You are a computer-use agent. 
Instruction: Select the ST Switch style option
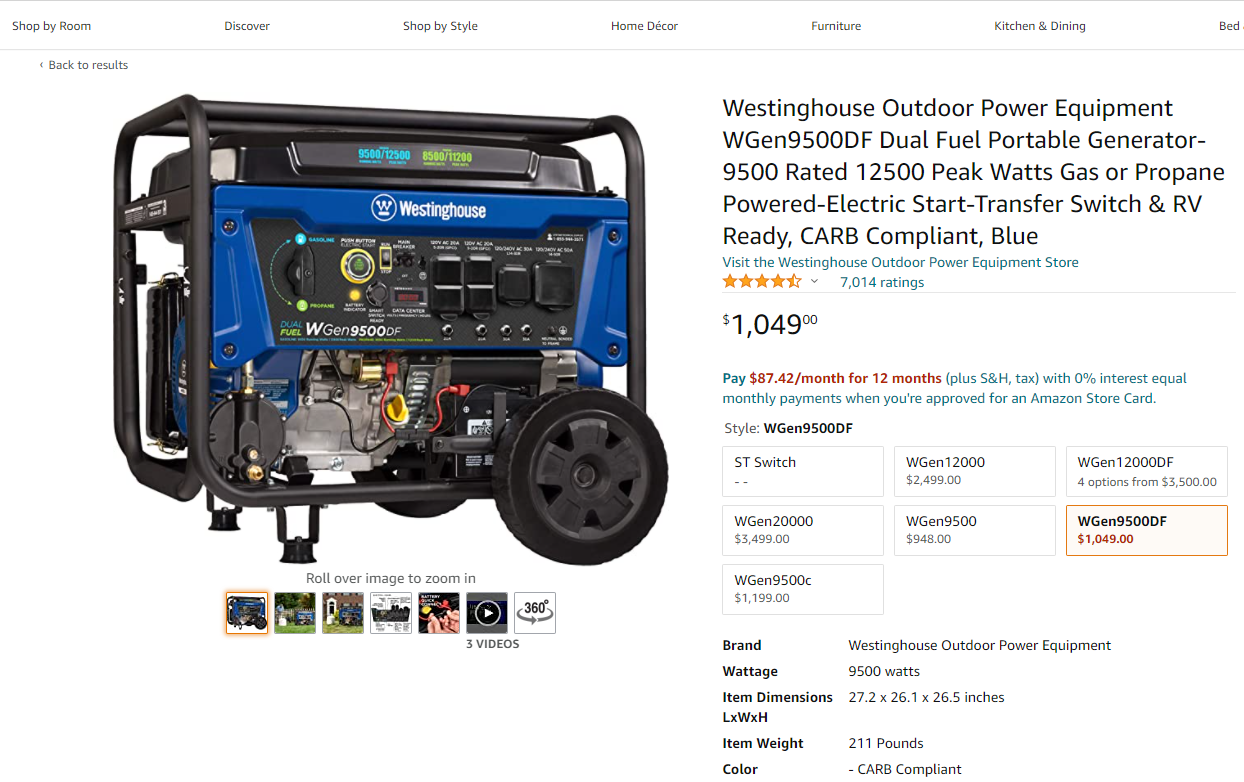click(803, 472)
